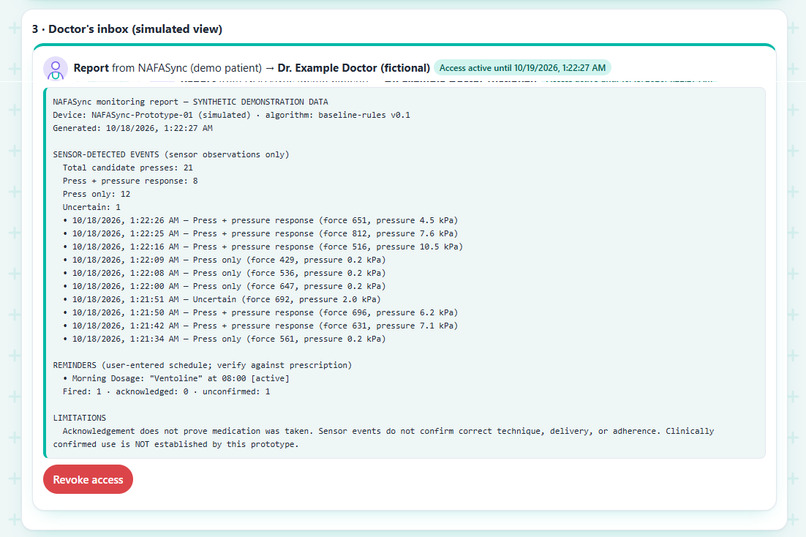The image size is (806, 537).
Task: Click the 'Fired: 1 · acknowledged: 0' line
Action: pyautogui.click(x=166, y=392)
